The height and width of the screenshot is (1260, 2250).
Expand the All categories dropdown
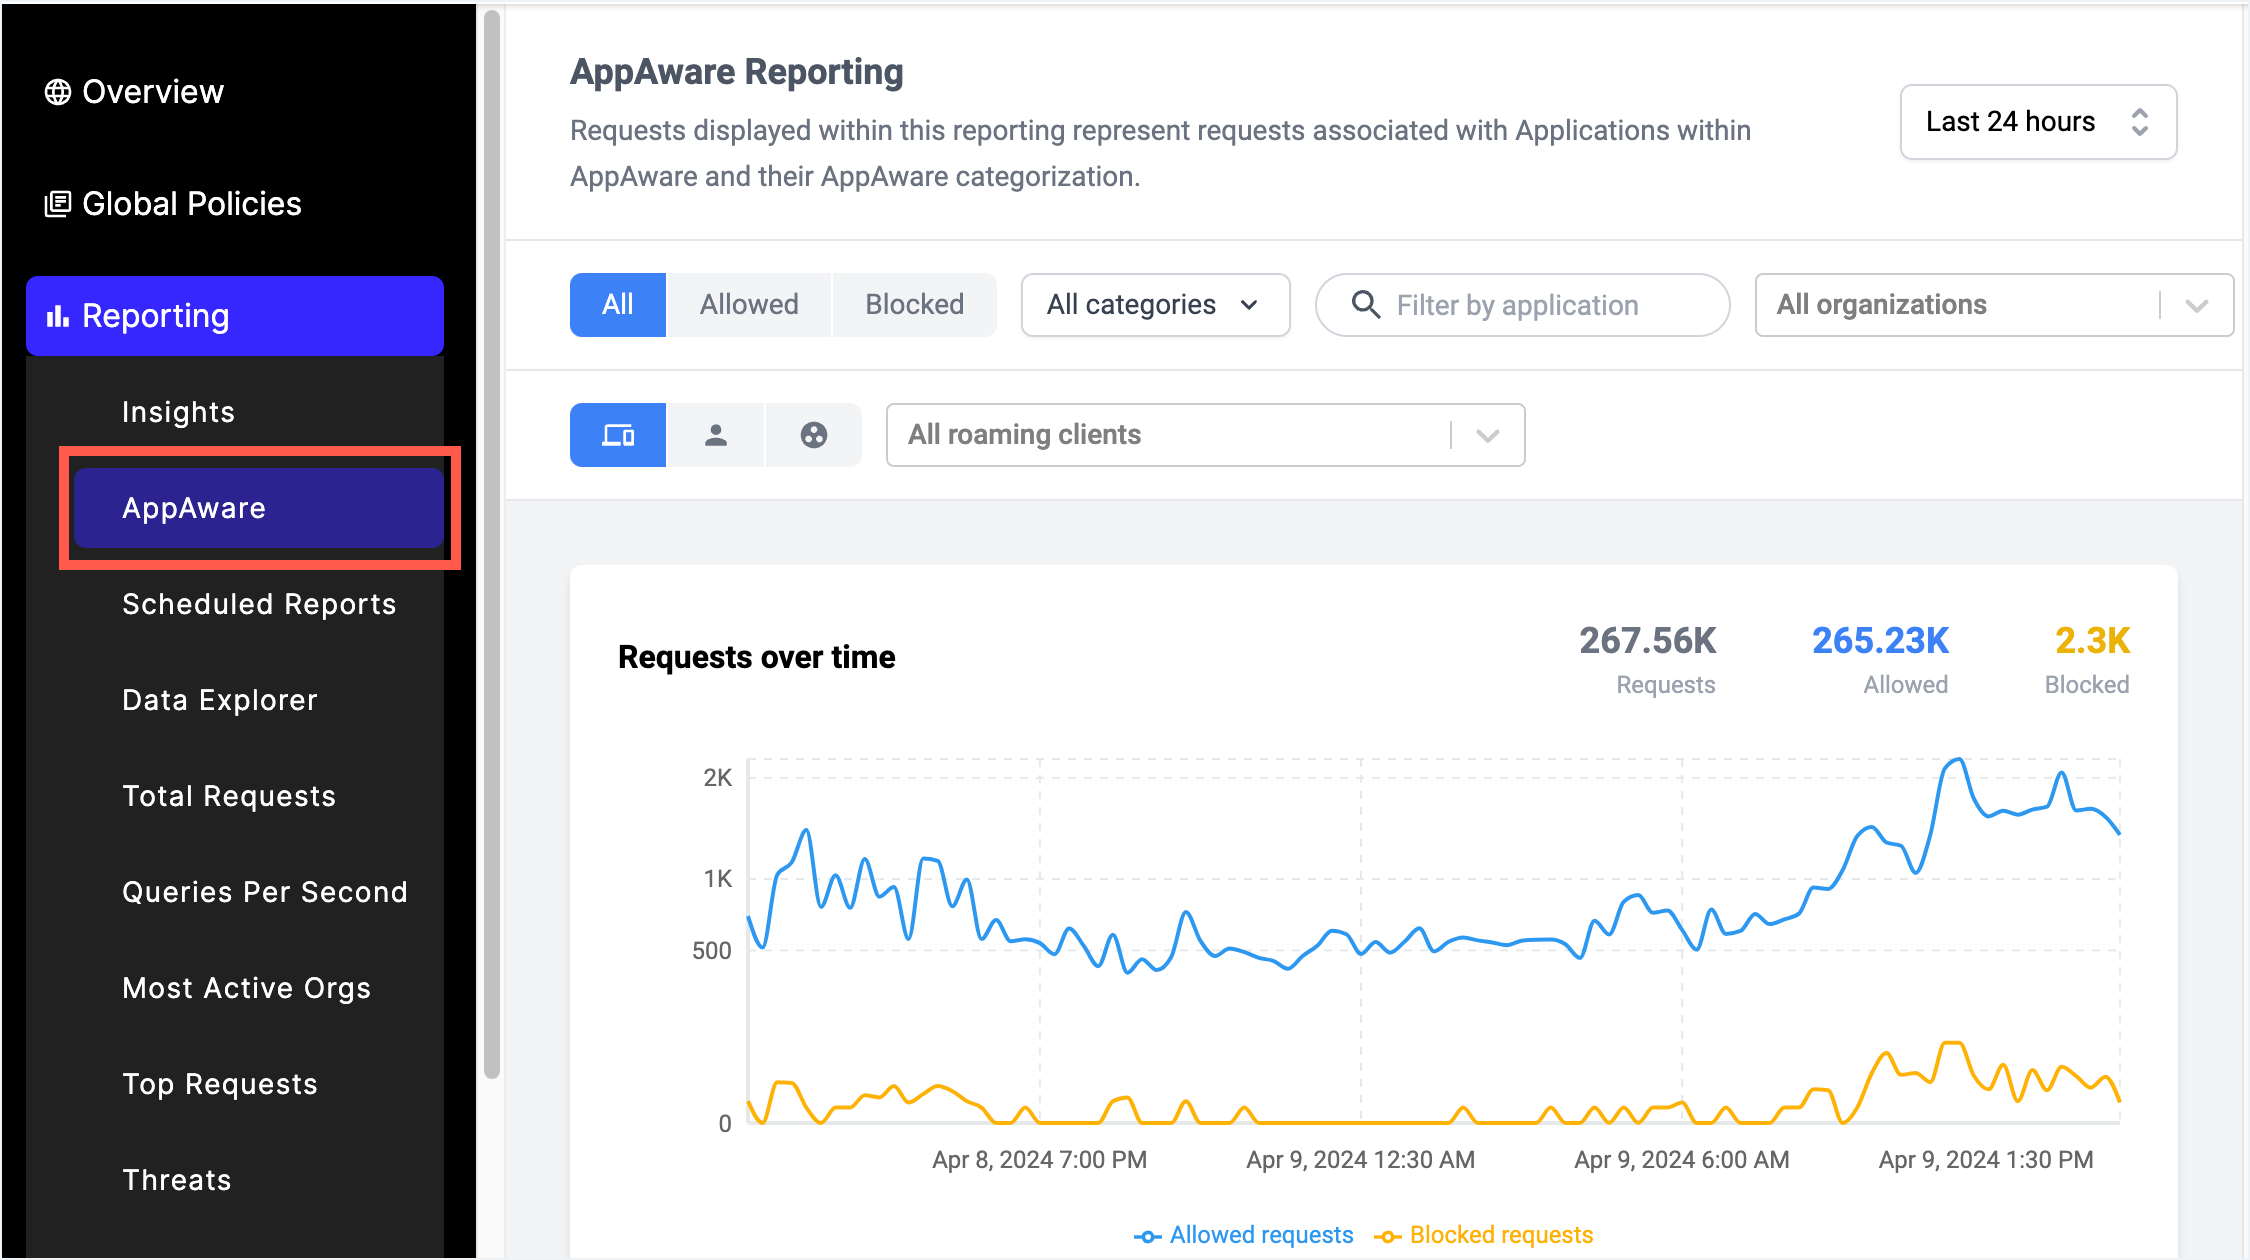click(1154, 305)
